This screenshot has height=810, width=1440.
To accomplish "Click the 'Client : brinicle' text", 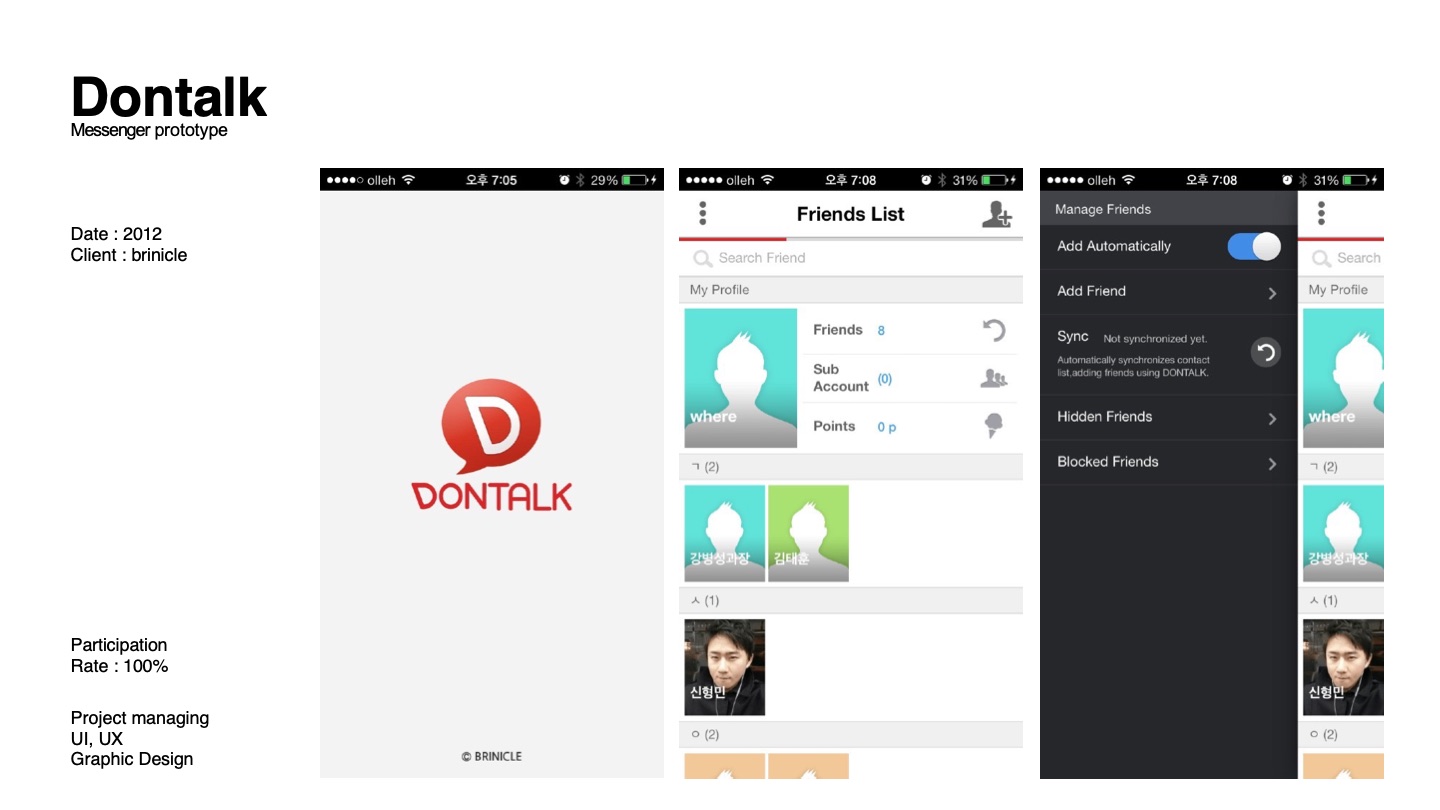I will pyautogui.click(x=129, y=255).
